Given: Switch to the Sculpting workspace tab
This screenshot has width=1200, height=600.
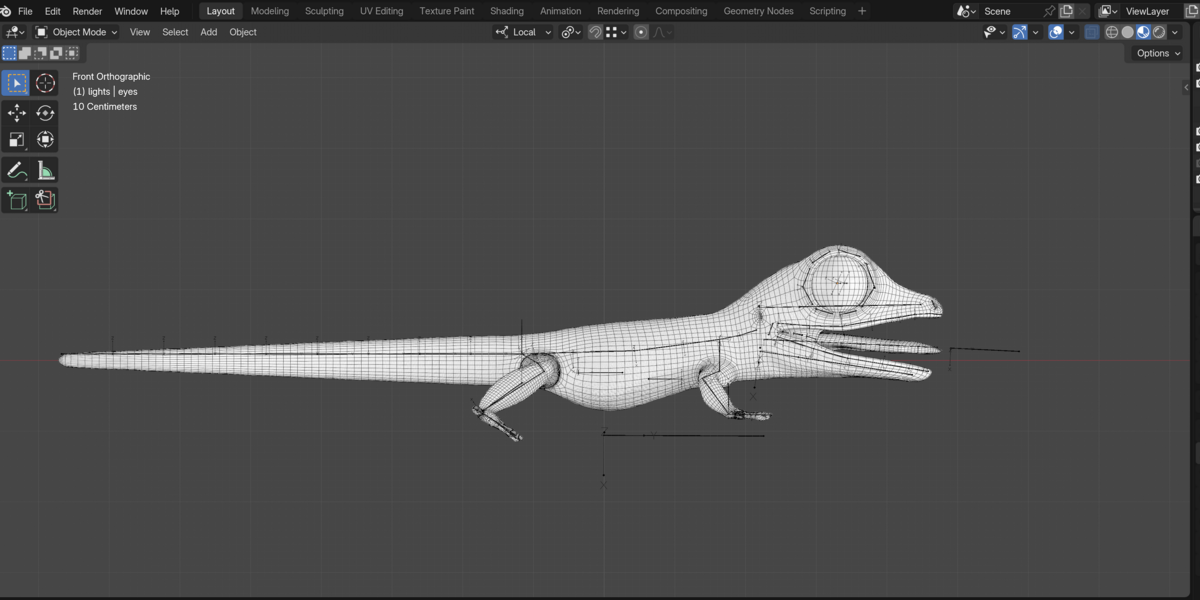Looking at the screenshot, I should (324, 11).
